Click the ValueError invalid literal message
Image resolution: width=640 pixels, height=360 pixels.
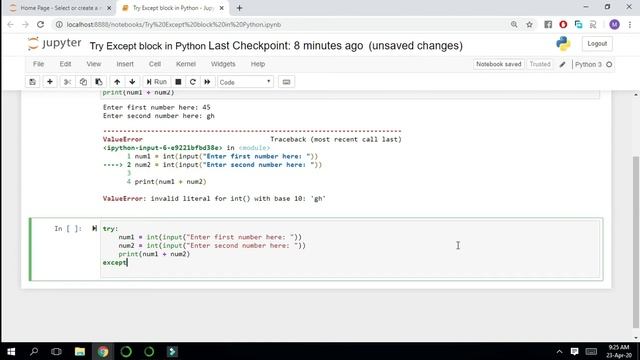point(214,199)
